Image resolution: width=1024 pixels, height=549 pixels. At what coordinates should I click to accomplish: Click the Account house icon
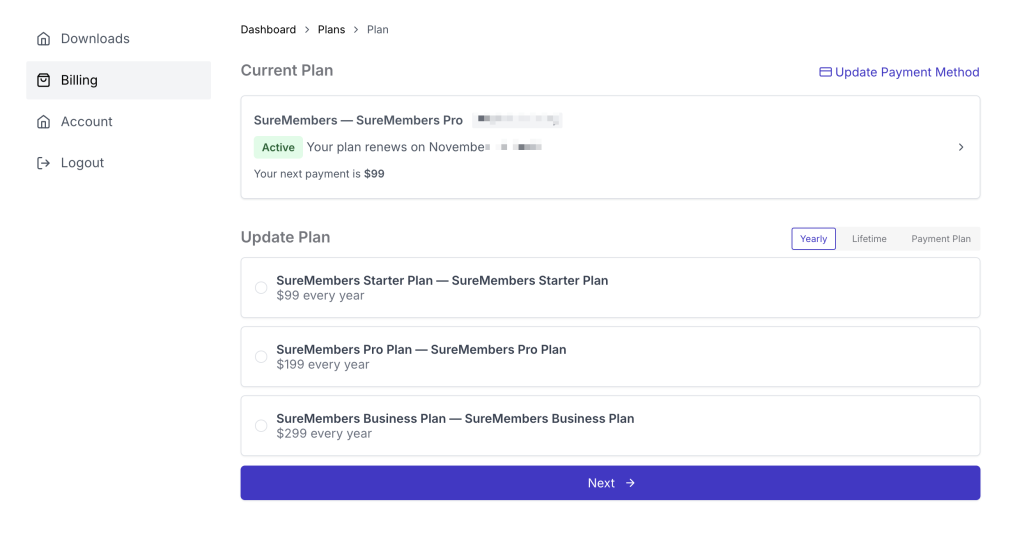(43, 122)
